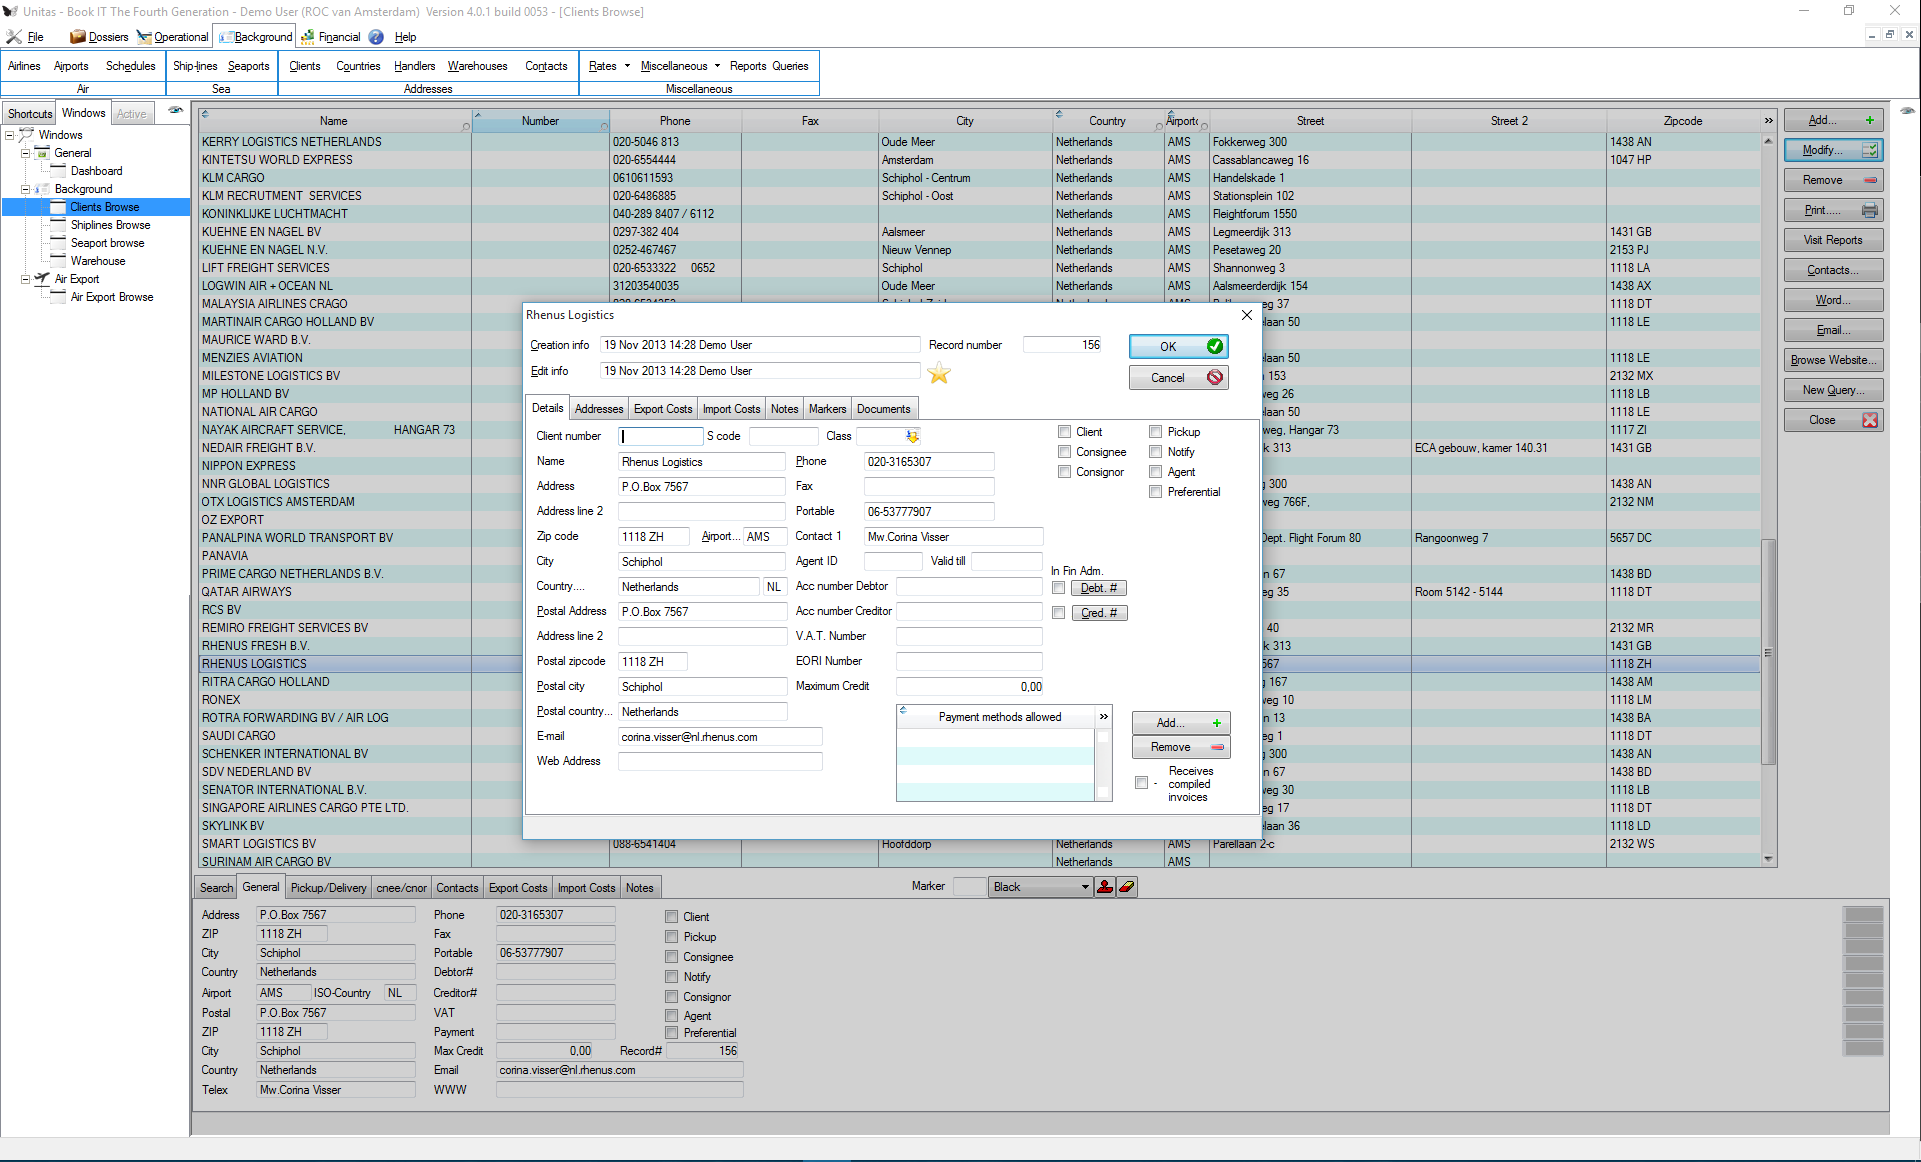Screen dimensions: 1921x1162
Task: Open Help via the blue question mark icon
Action: click(x=376, y=37)
